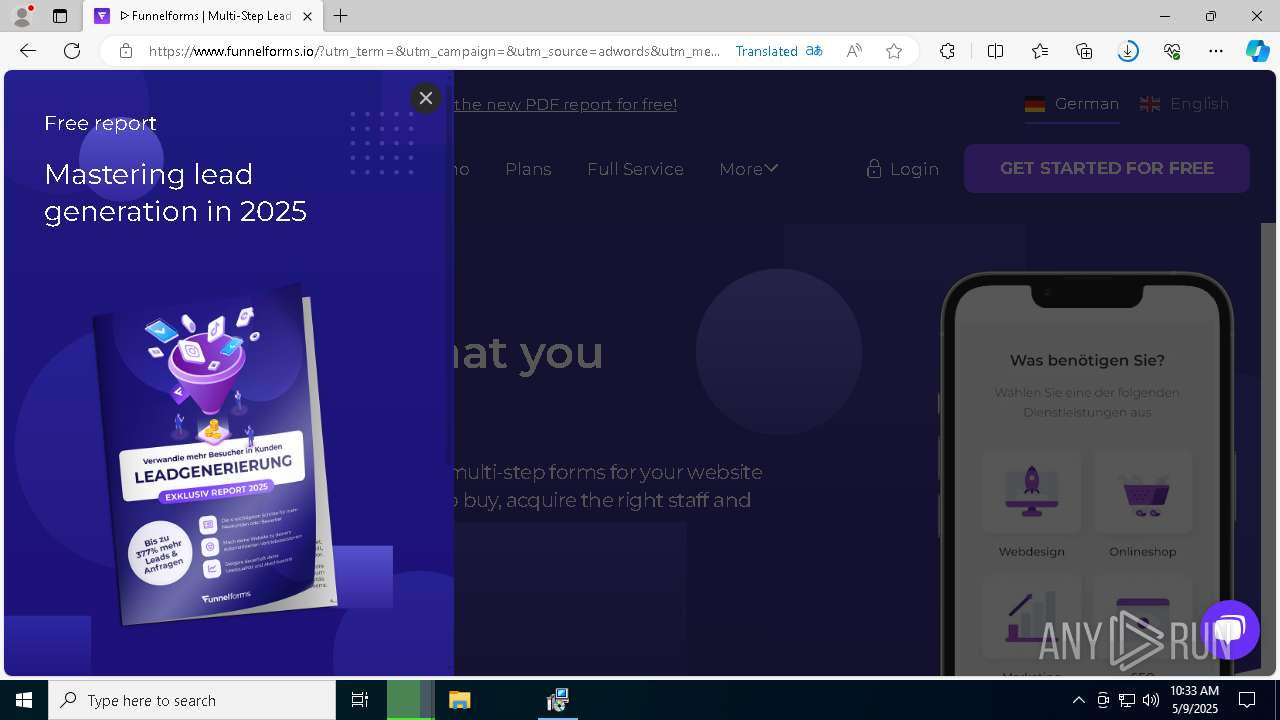This screenshot has height=720, width=1280.
Task: Switch language to English
Action: click(1184, 104)
